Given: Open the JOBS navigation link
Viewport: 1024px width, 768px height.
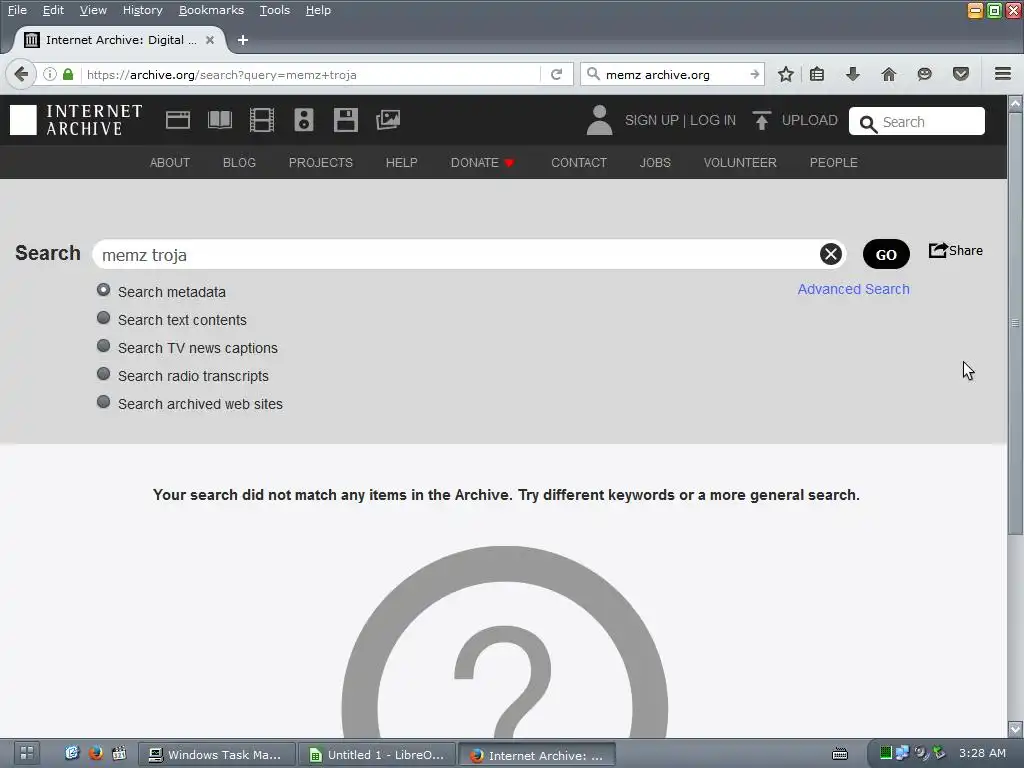Looking at the screenshot, I should point(655,163).
